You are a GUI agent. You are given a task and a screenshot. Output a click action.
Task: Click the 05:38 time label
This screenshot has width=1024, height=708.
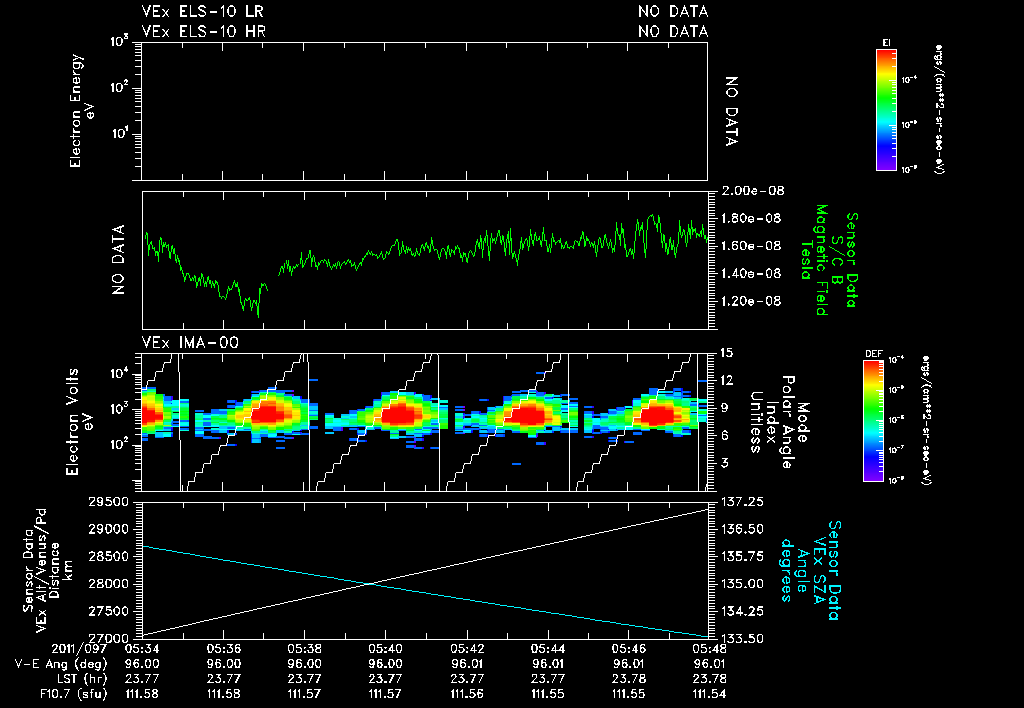304,649
